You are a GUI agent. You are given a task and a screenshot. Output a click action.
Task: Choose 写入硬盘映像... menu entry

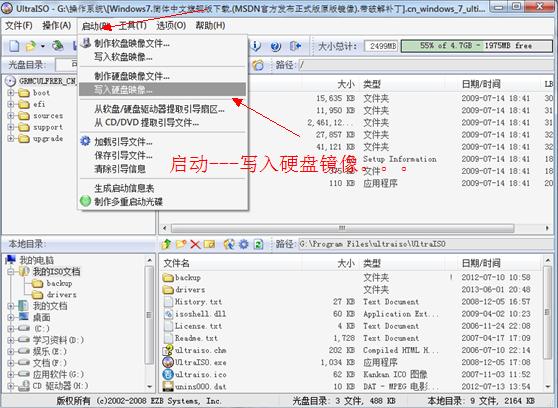click(162, 90)
